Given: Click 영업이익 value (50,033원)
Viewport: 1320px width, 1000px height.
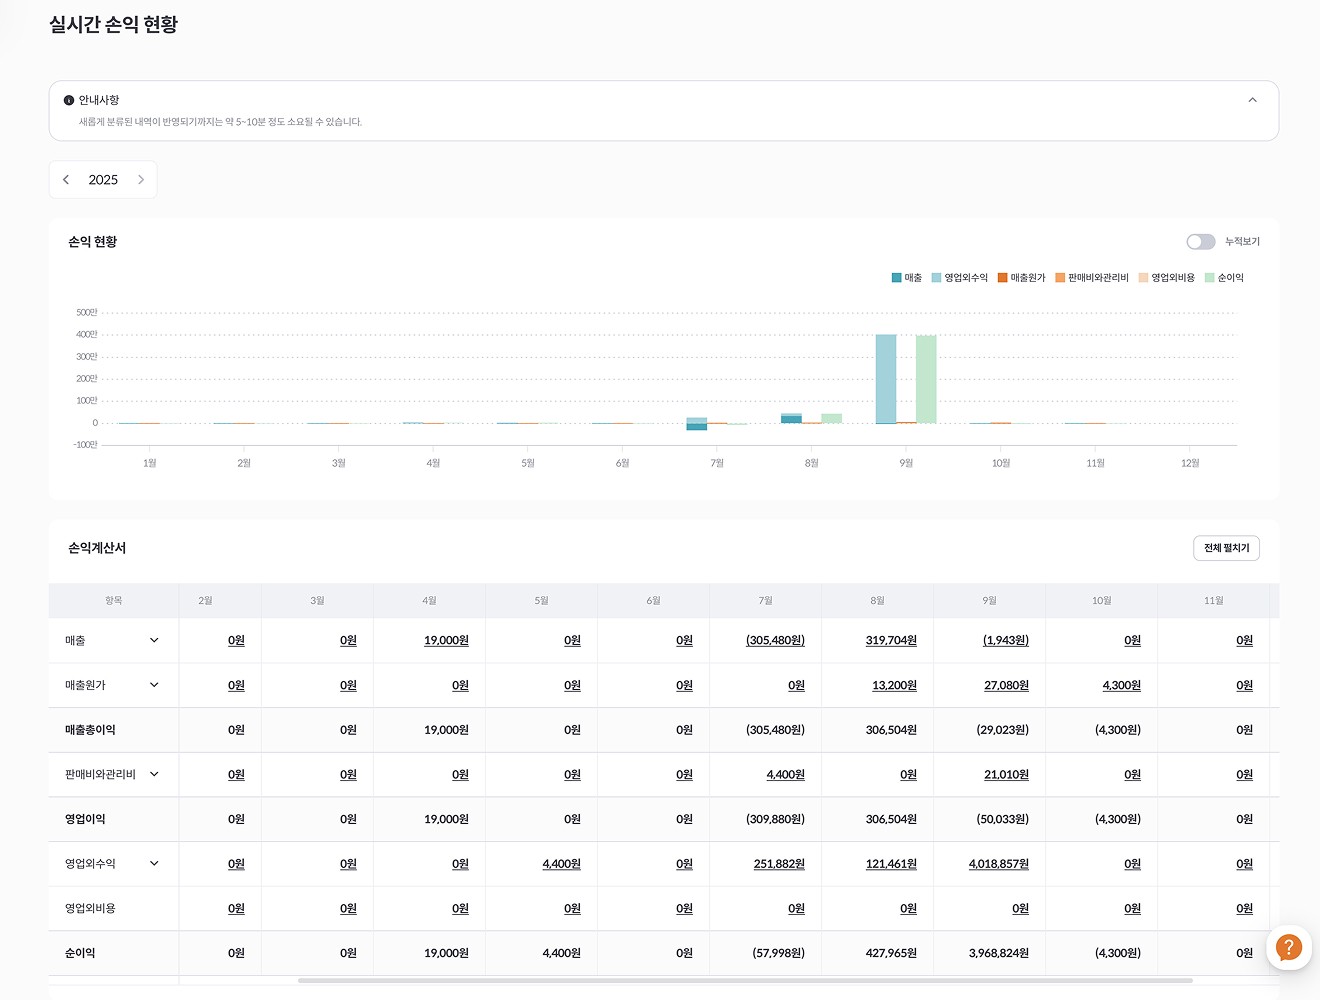Looking at the screenshot, I should [1002, 819].
